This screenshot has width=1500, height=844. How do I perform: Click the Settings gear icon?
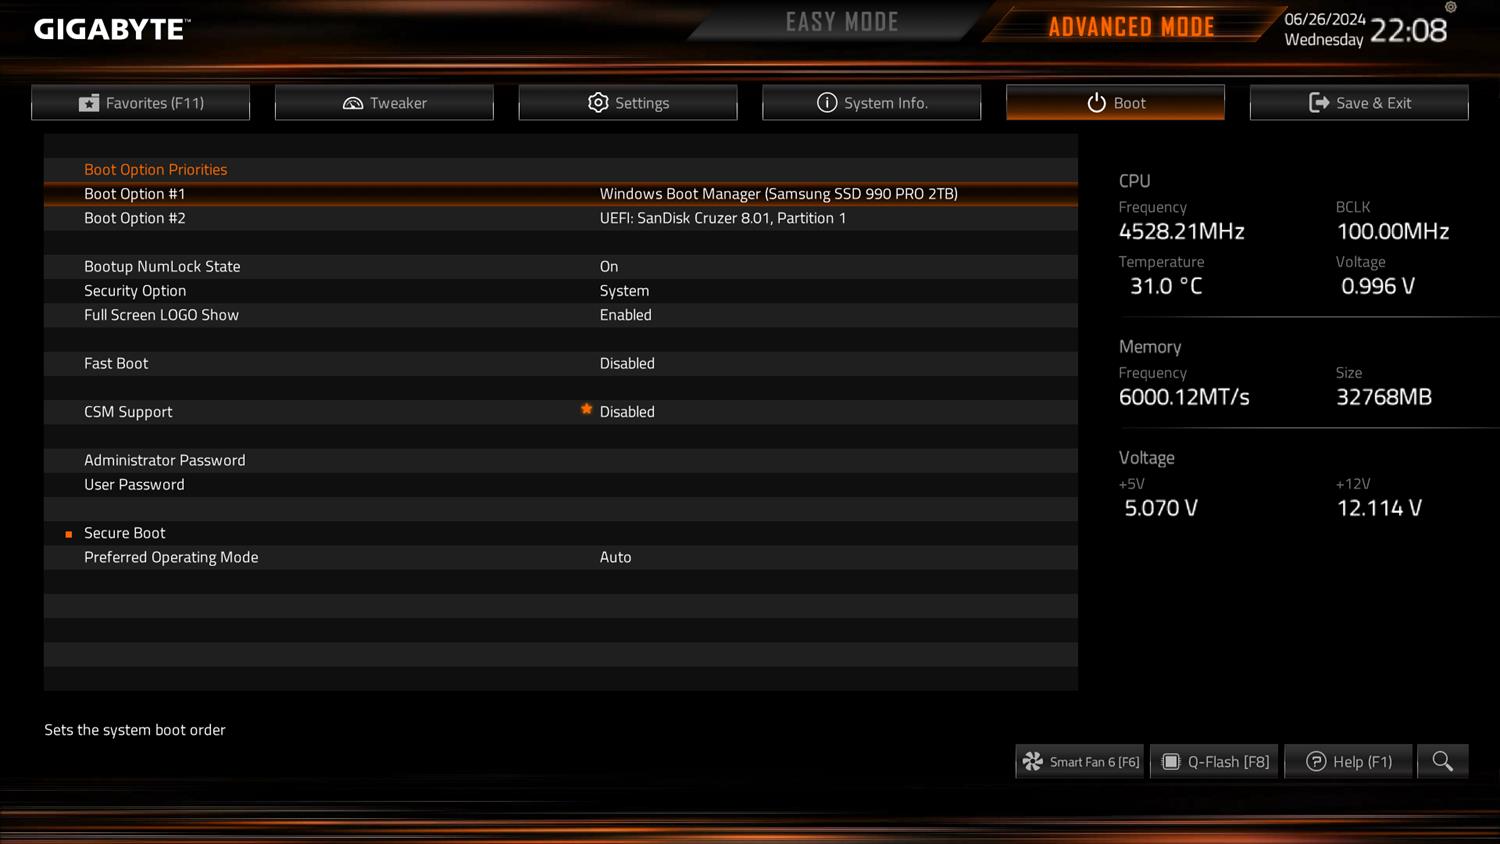coord(598,102)
